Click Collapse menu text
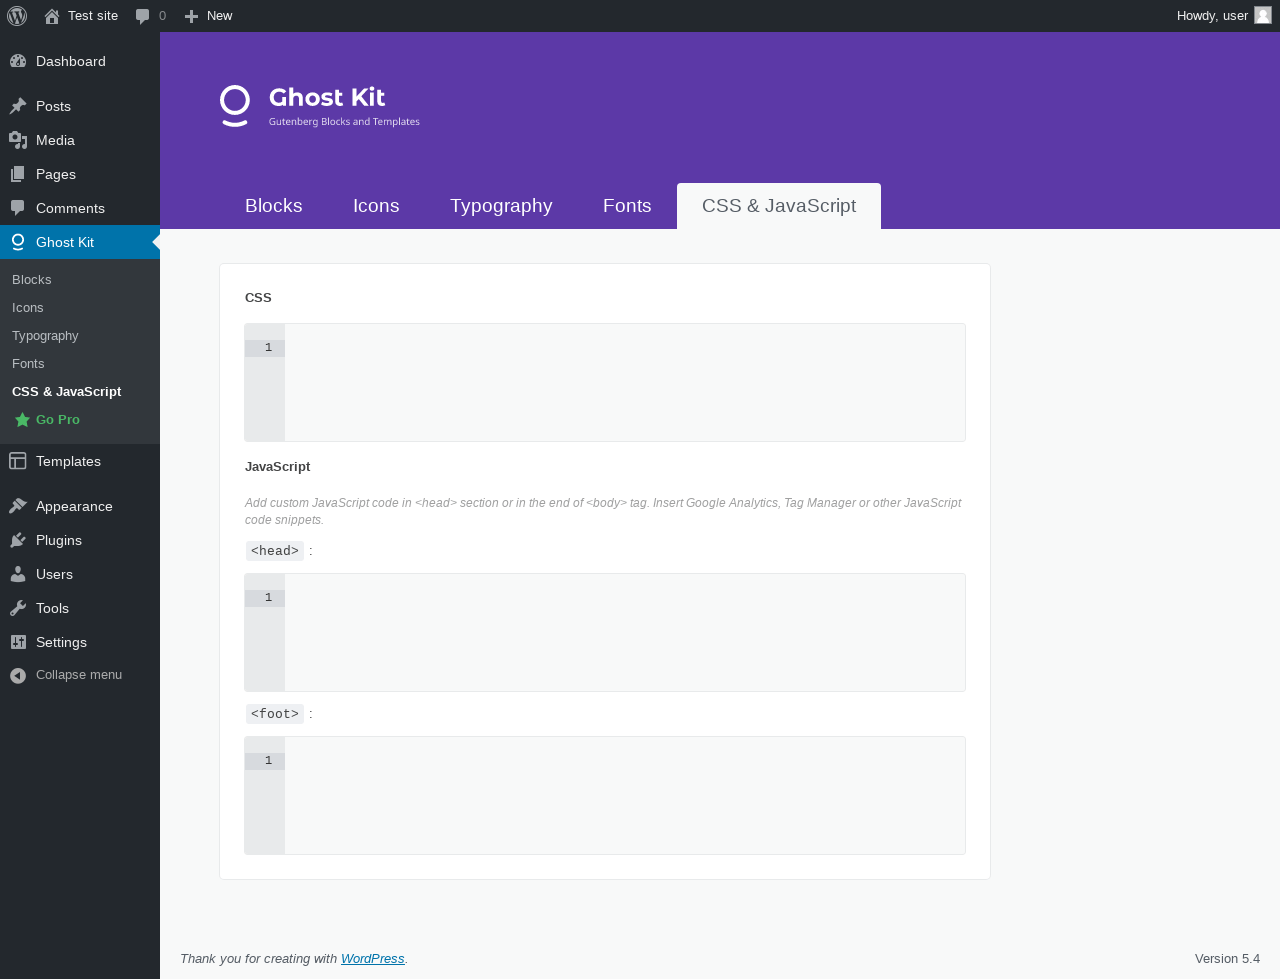1280x979 pixels. 79,675
